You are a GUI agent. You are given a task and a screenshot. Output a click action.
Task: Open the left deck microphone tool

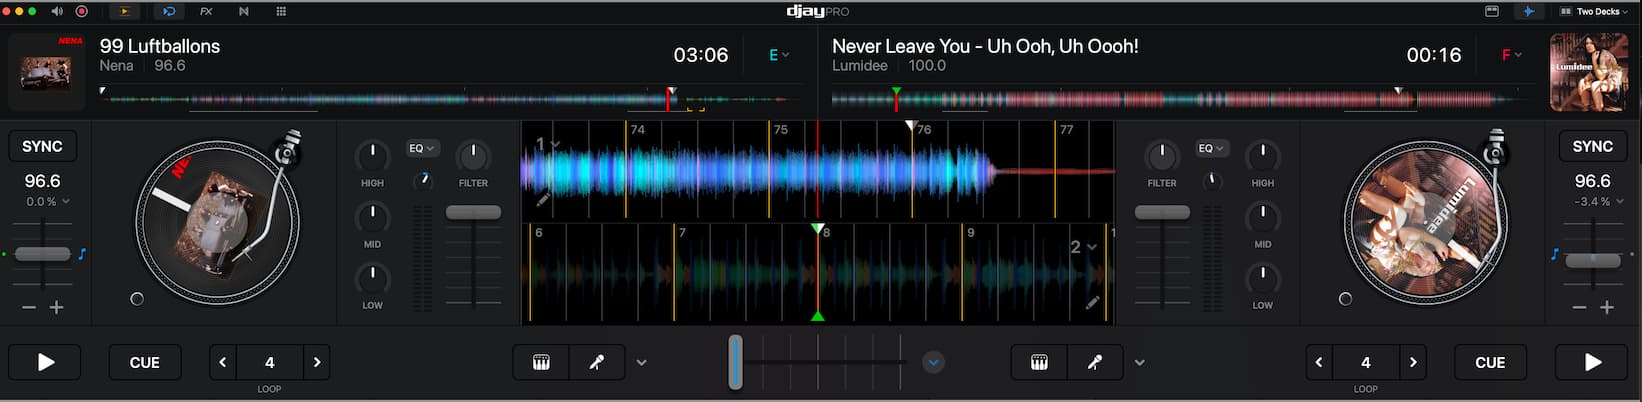pos(597,362)
